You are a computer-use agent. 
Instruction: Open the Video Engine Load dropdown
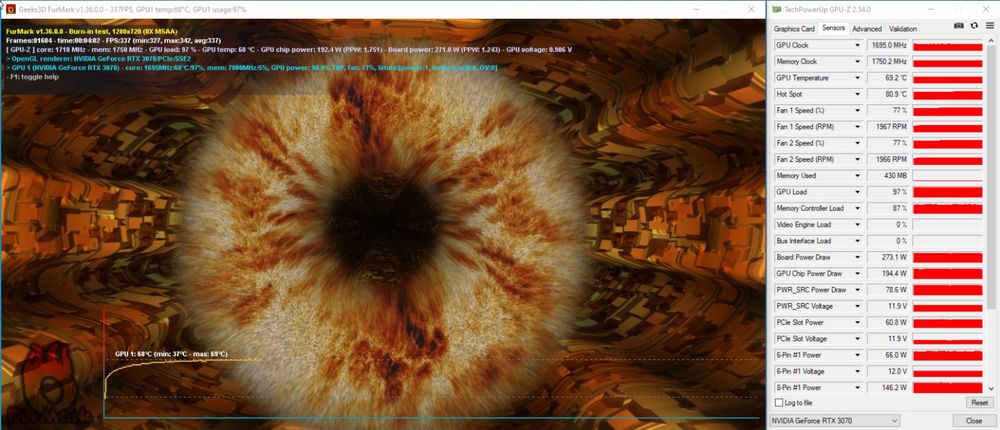(x=858, y=225)
